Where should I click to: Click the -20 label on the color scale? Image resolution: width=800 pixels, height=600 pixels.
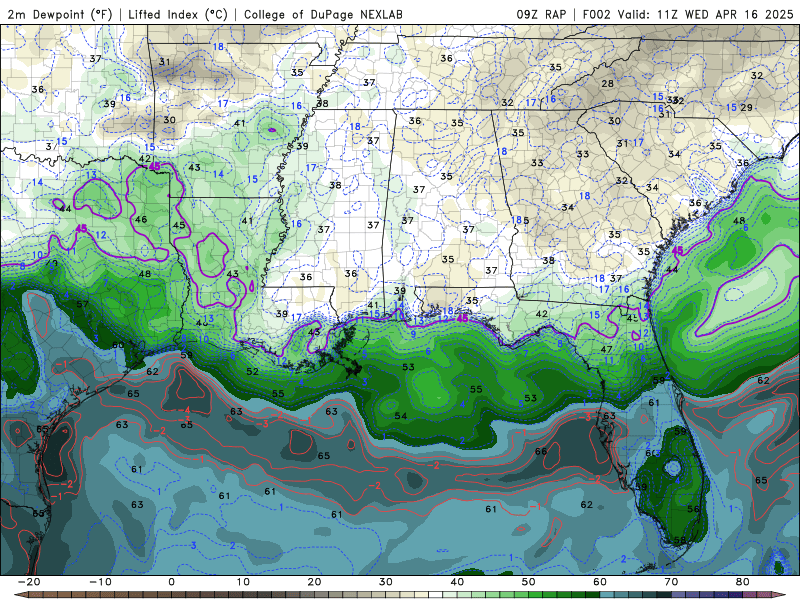pyautogui.click(x=29, y=582)
